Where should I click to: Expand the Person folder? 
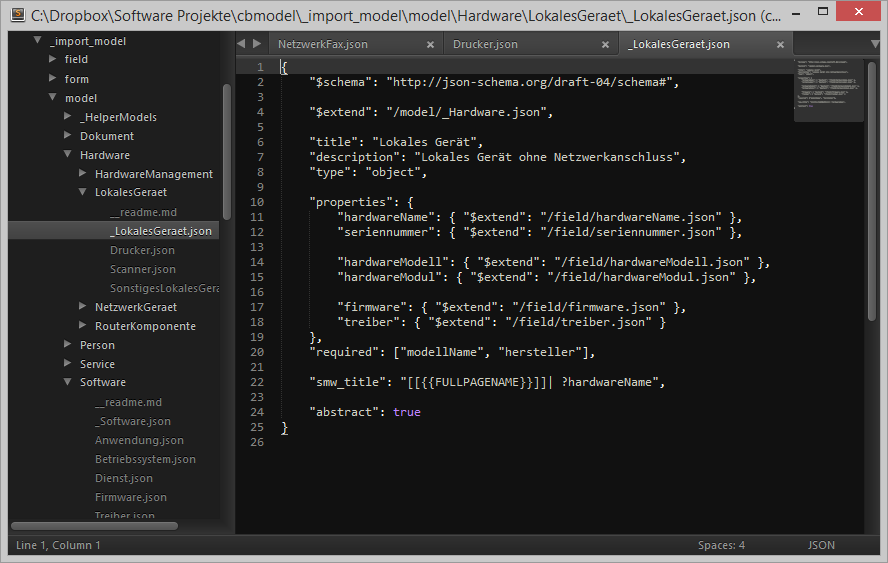point(67,344)
